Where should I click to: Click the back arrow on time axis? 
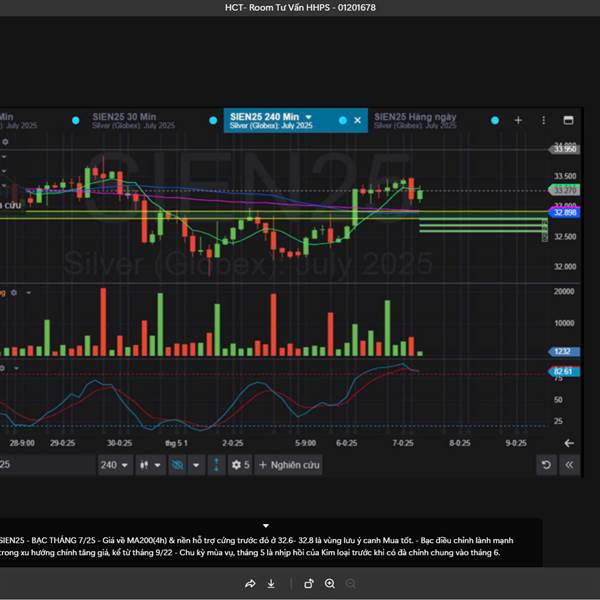click(x=569, y=443)
